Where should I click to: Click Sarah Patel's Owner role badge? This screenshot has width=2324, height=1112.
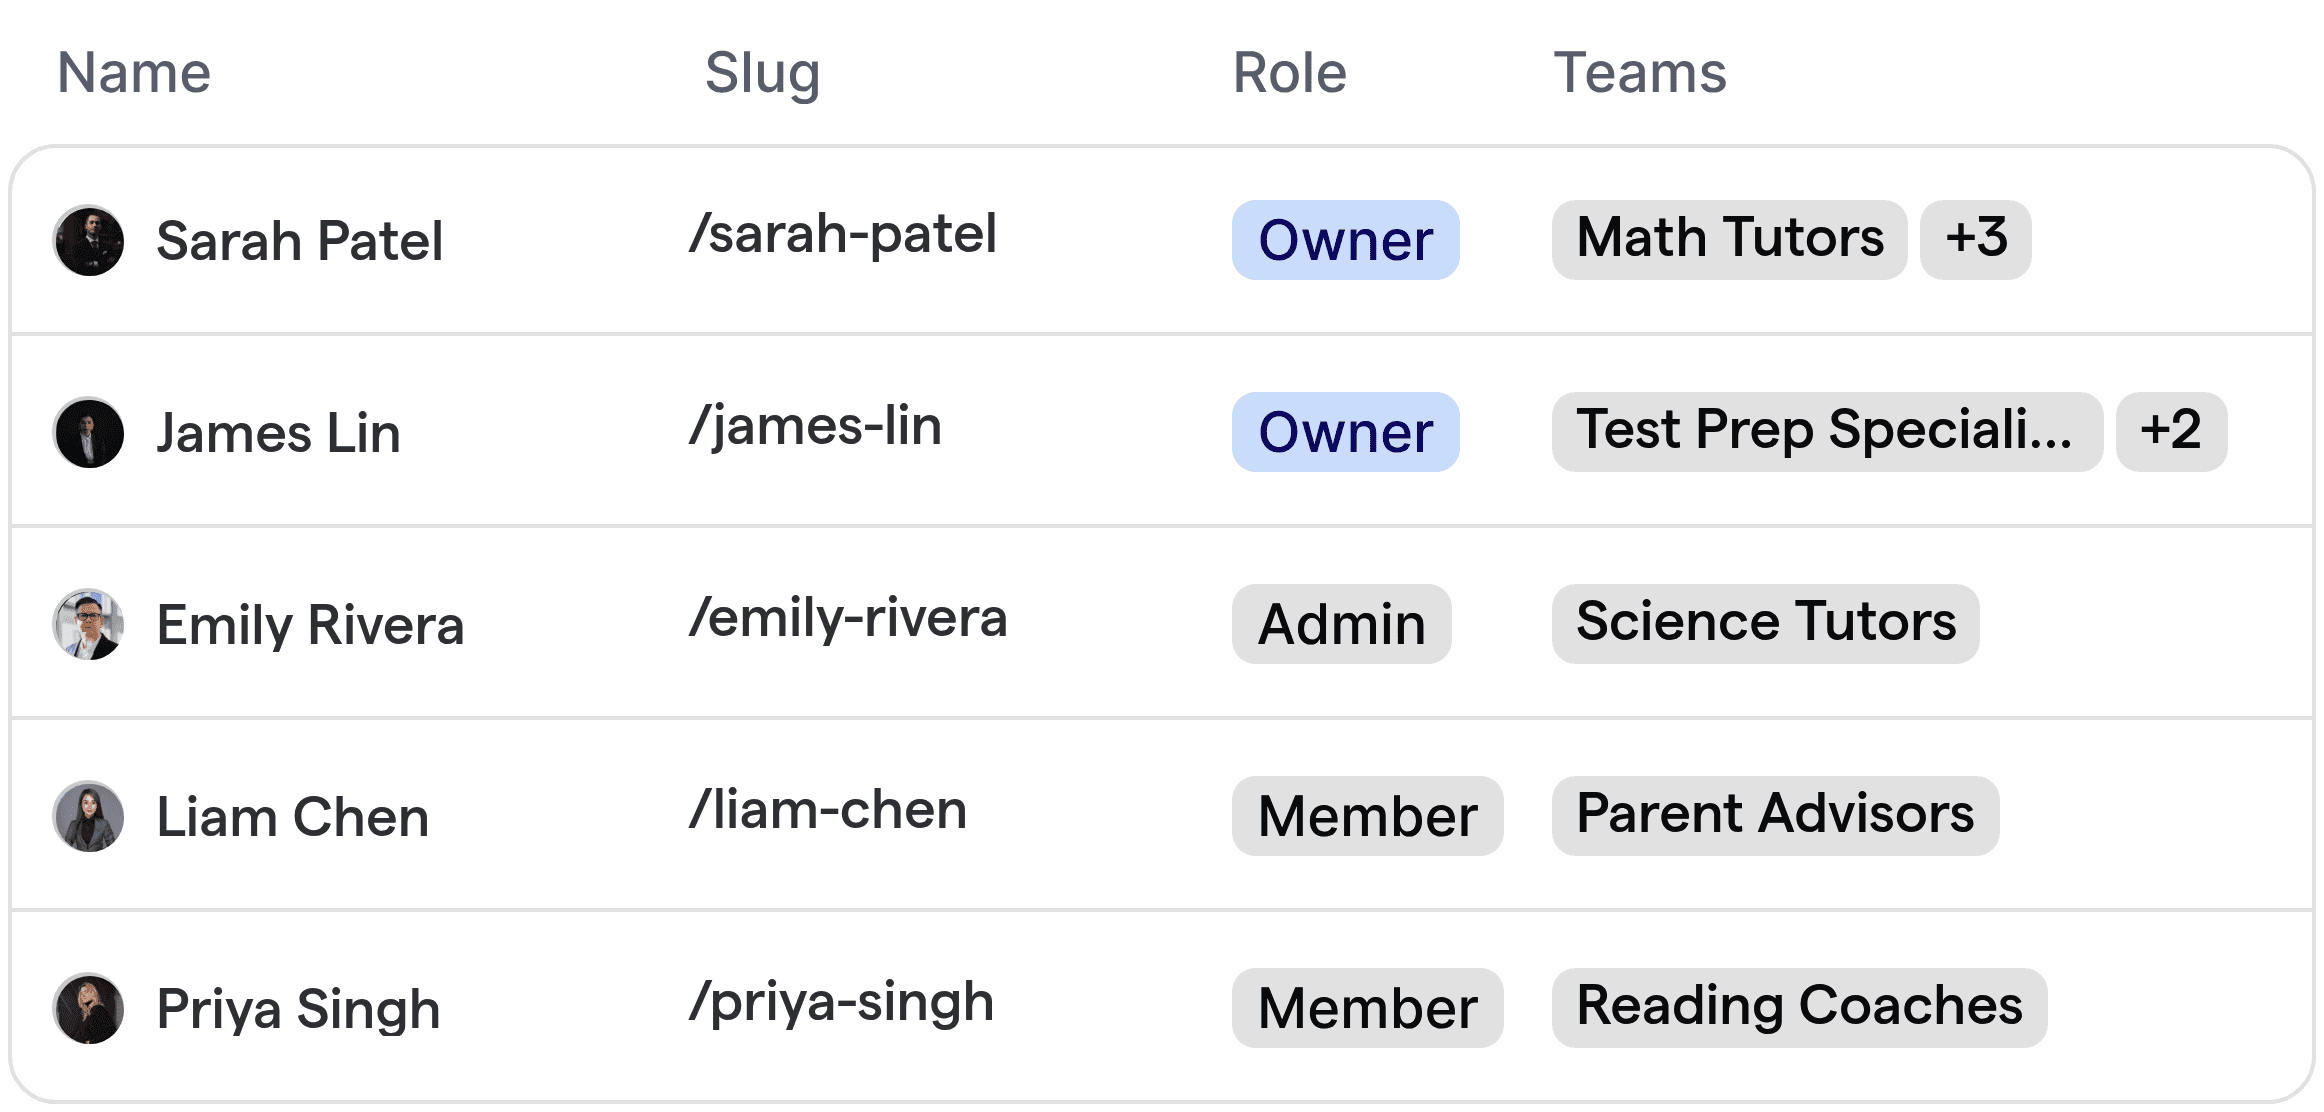coord(1345,240)
